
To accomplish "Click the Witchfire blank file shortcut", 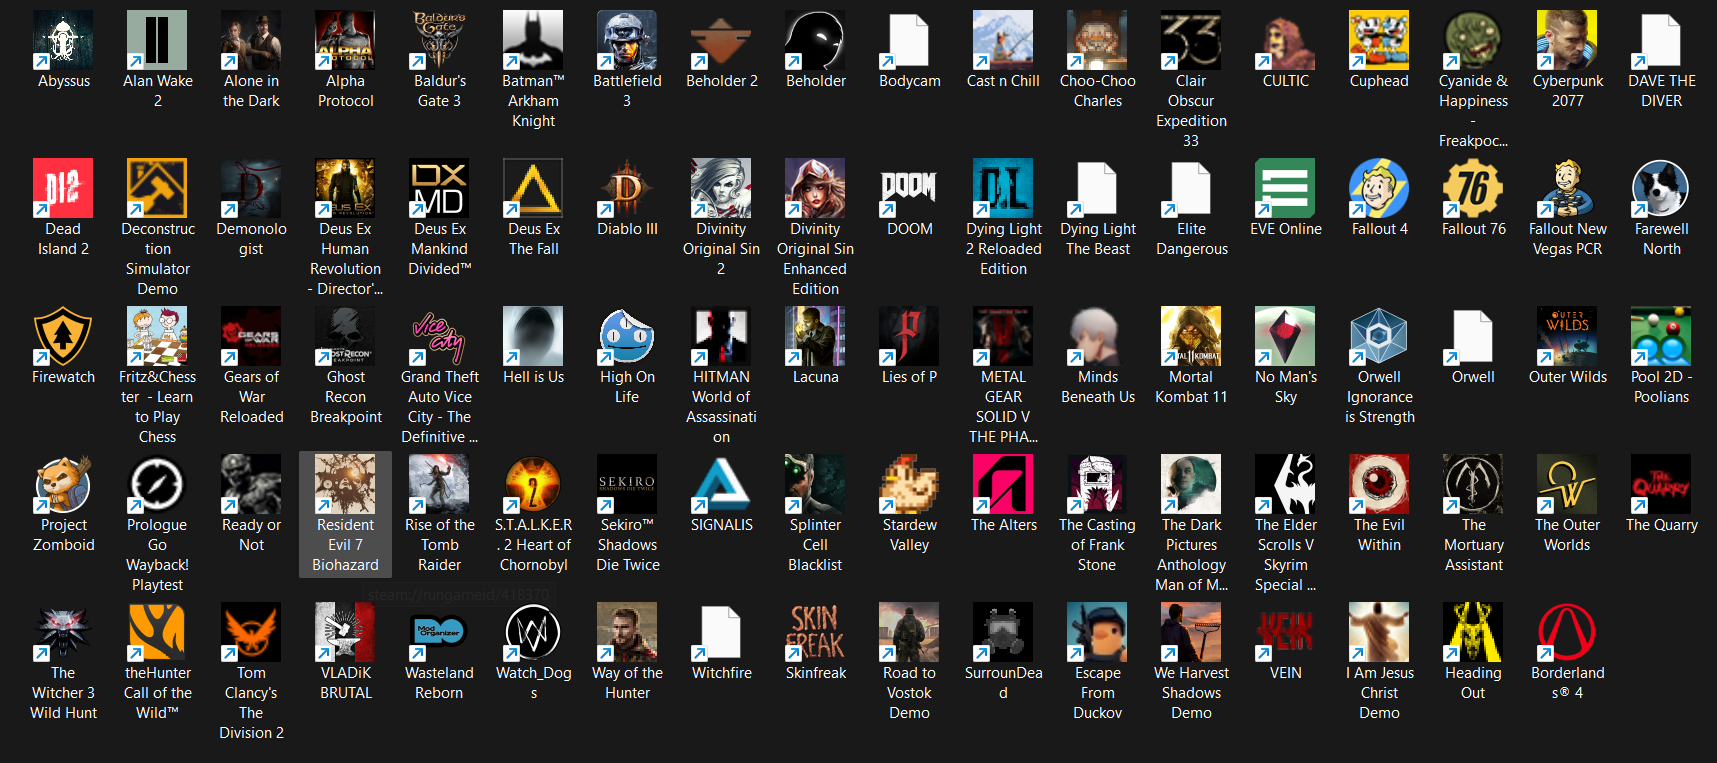I will click(x=721, y=633).
